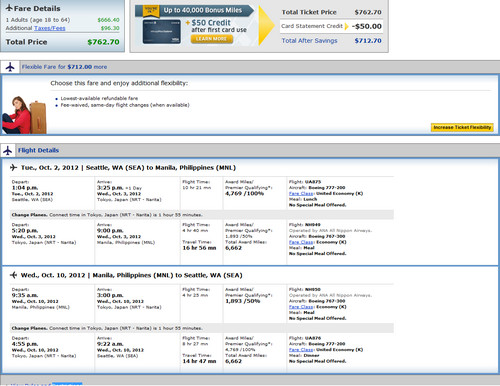The width and height of the screenshot is (500, 386).
Task: Click the airplane icon in Flight Details header
Action: (x=8, y=150)
